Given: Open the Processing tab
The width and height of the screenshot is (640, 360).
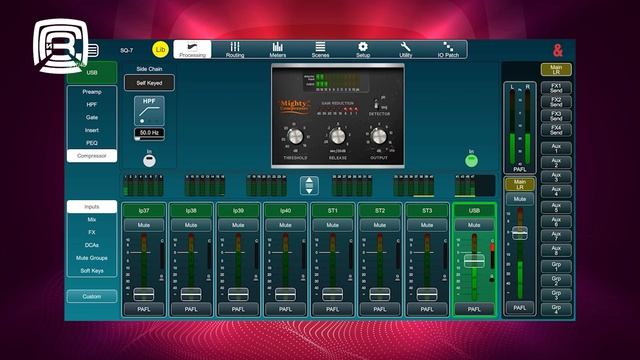Looking at the screenshot, I should click(192, 49).
